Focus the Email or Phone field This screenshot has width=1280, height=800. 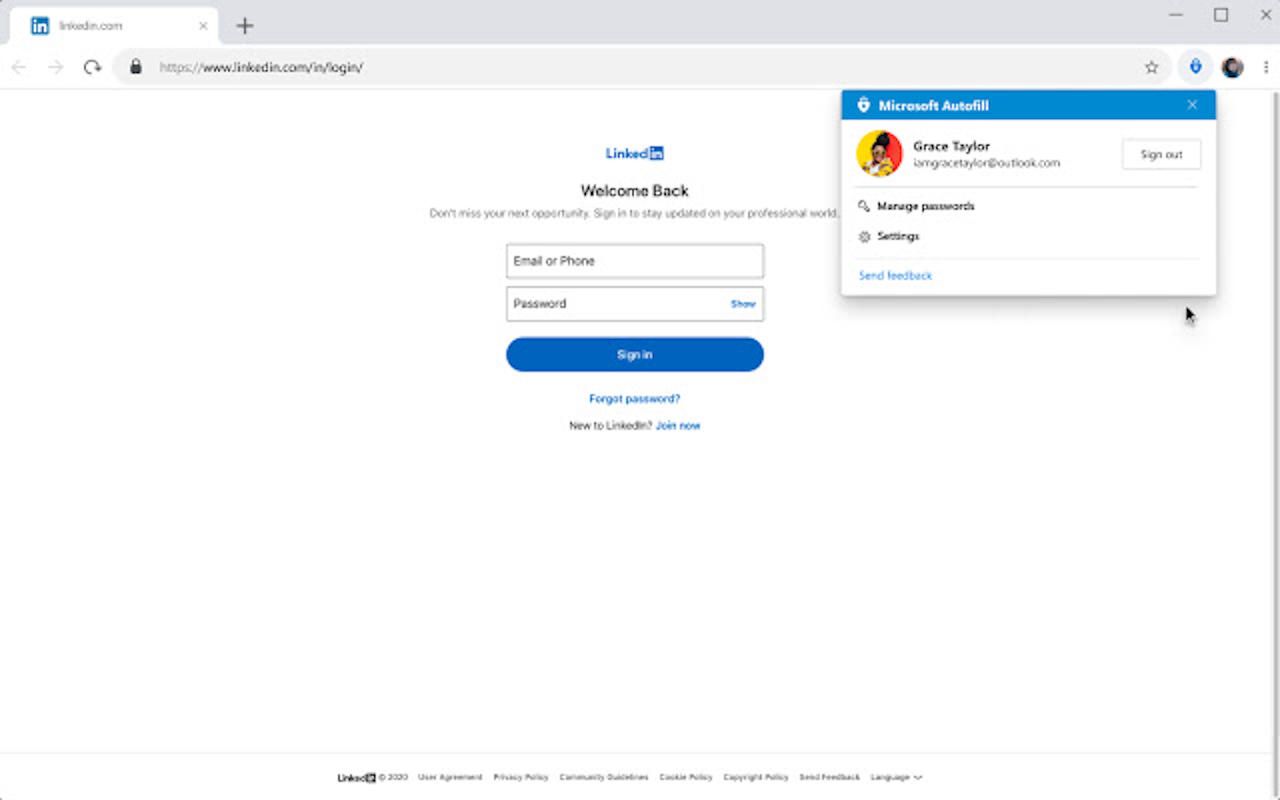coord(635,261)
